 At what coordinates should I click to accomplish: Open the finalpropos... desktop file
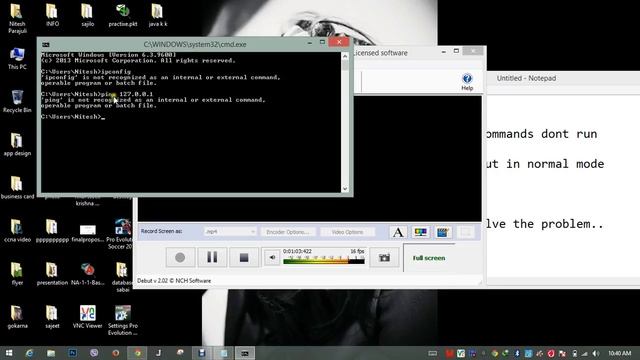[87, 231]
